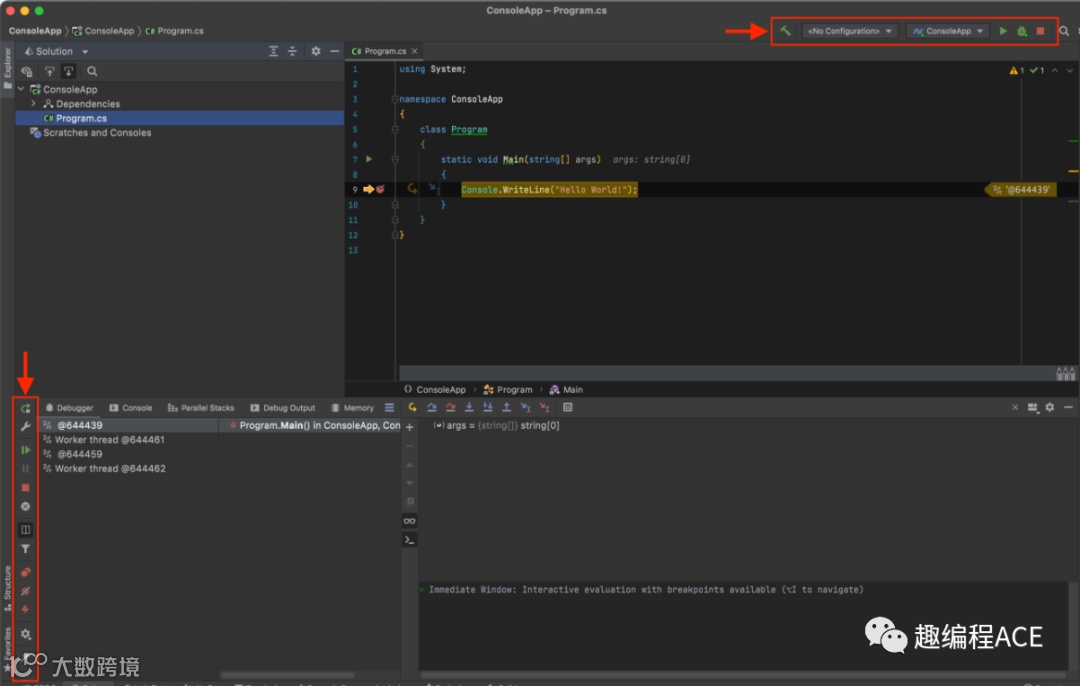Switch to the Console tab
The image size is (1080, 686).
click(131, 408)
